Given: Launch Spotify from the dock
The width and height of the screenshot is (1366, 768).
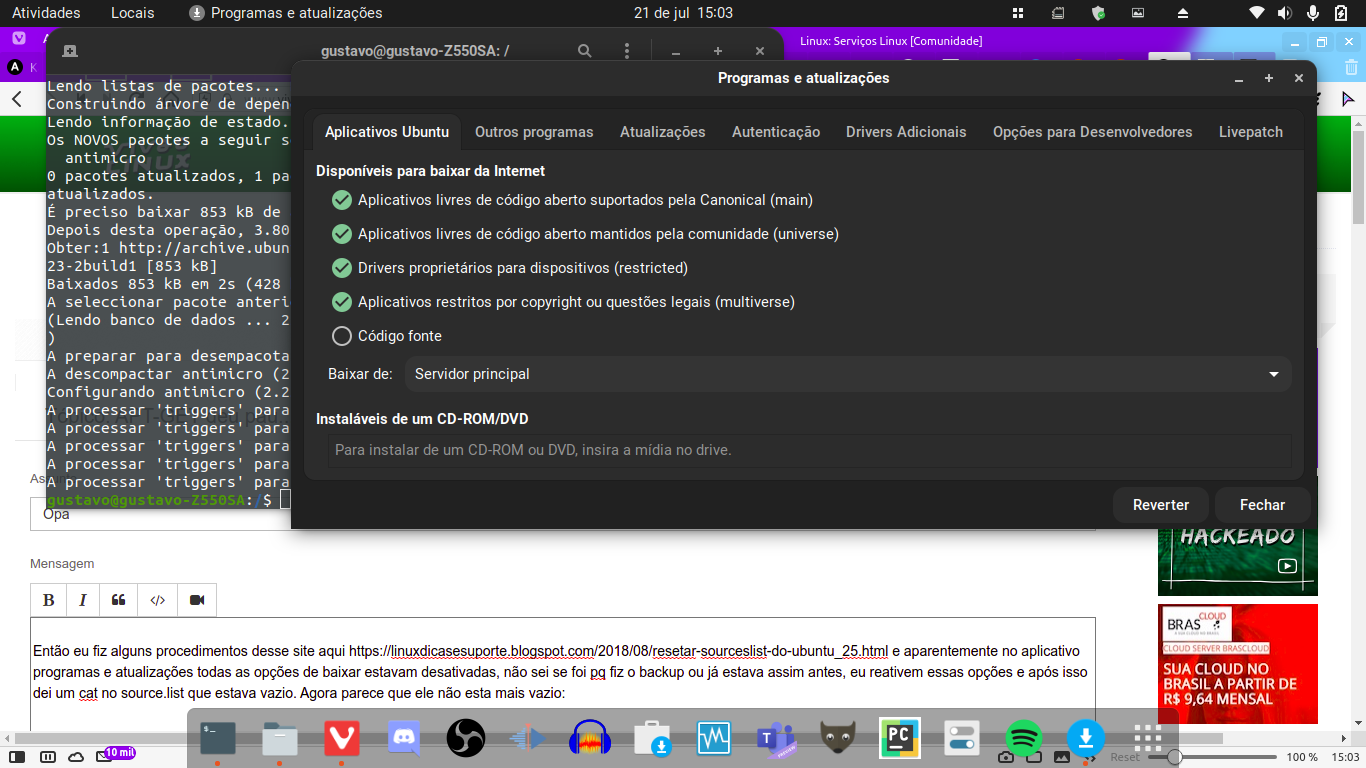Looking at the screenshot, I should click(x=1023, y=739).
